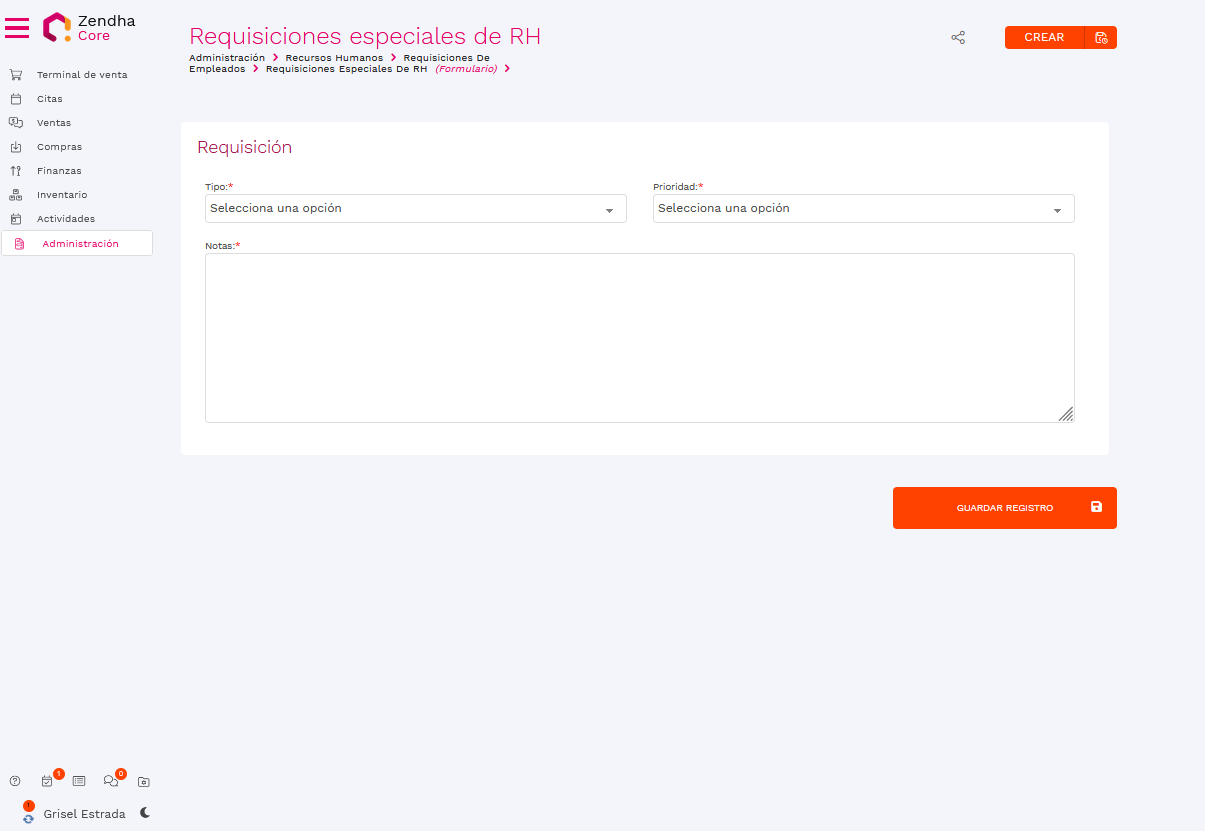Open the list view icon in sidebar footer
Image resolution: width=1205 pixels, height=831 pixels.
click(x=79, y=781)
